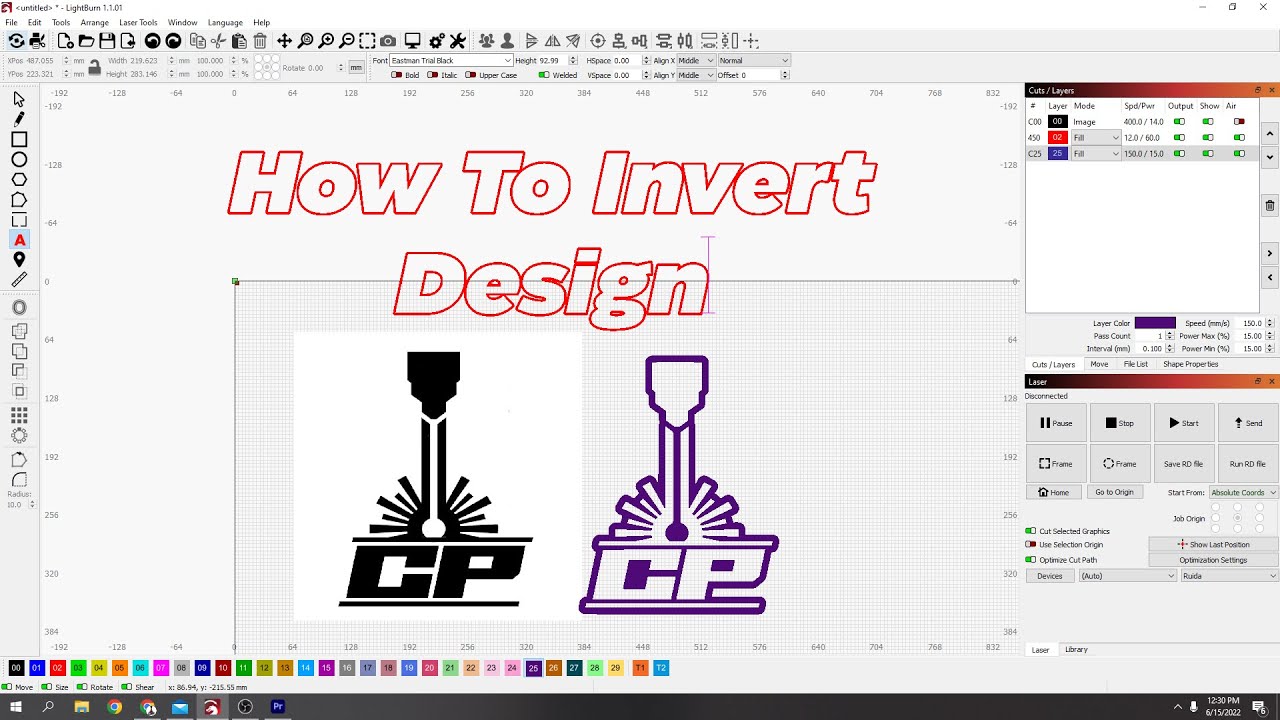Viewport: 1280px width, 720px height.
Task: Toggle Optimize Cut Path switch
Action: (1031, 560)
